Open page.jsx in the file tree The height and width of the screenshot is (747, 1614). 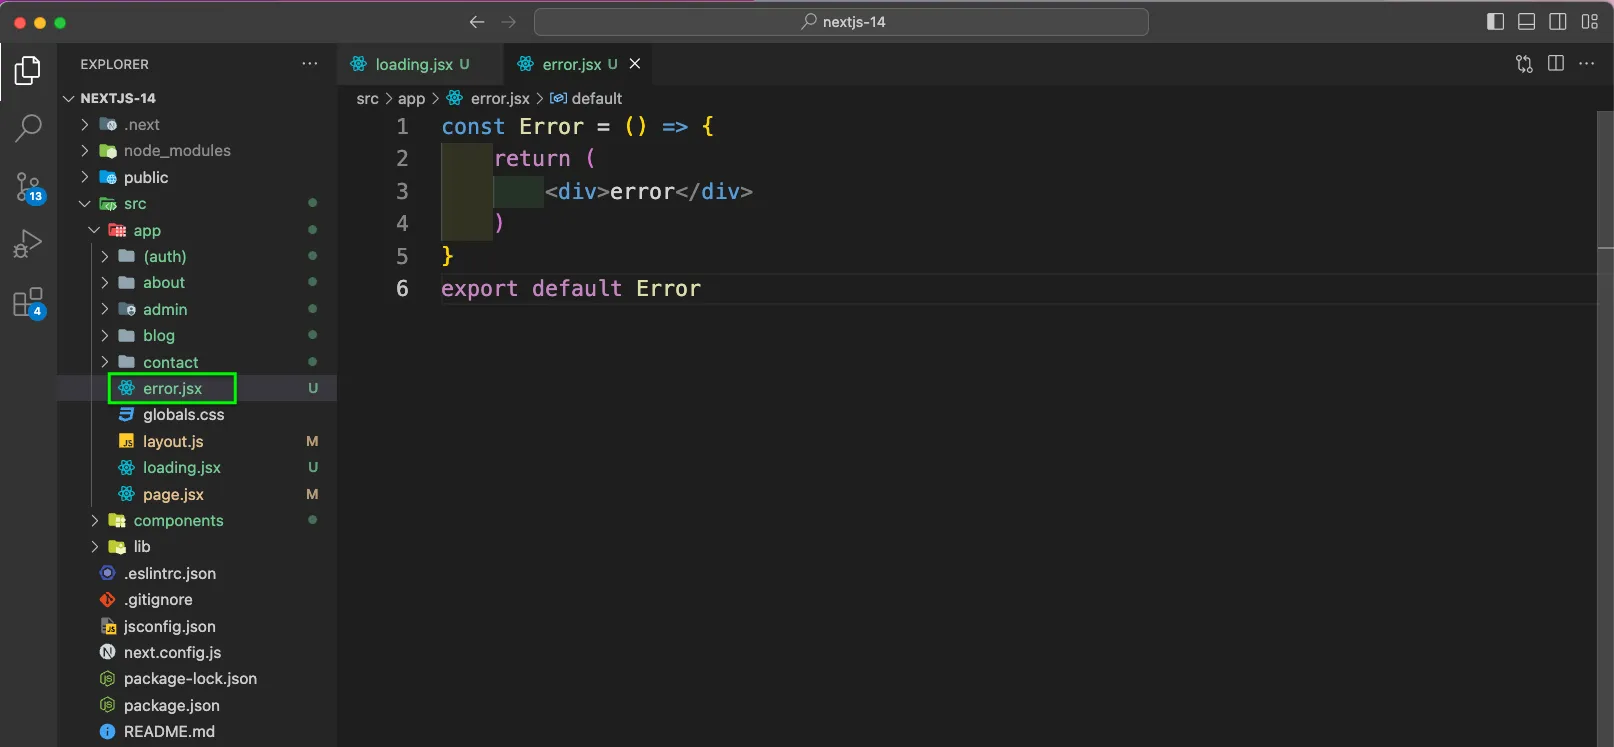click(197, 494)
